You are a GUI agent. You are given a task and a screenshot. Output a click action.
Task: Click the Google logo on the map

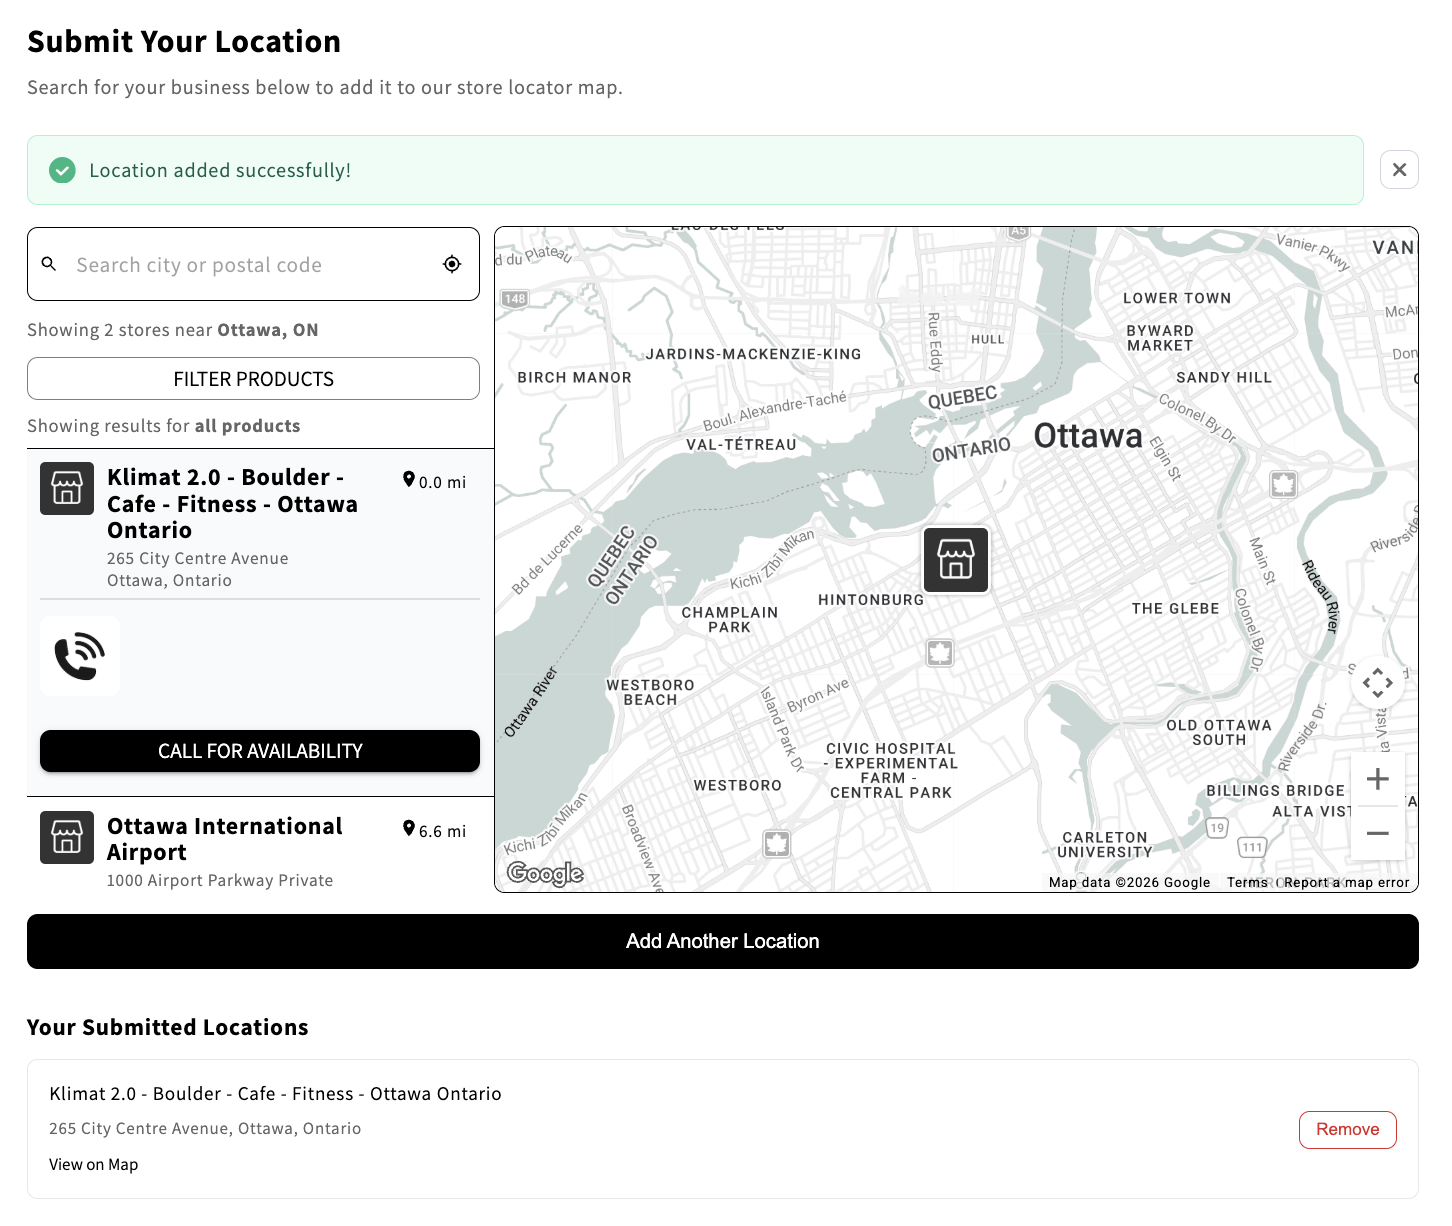[545, 872]
